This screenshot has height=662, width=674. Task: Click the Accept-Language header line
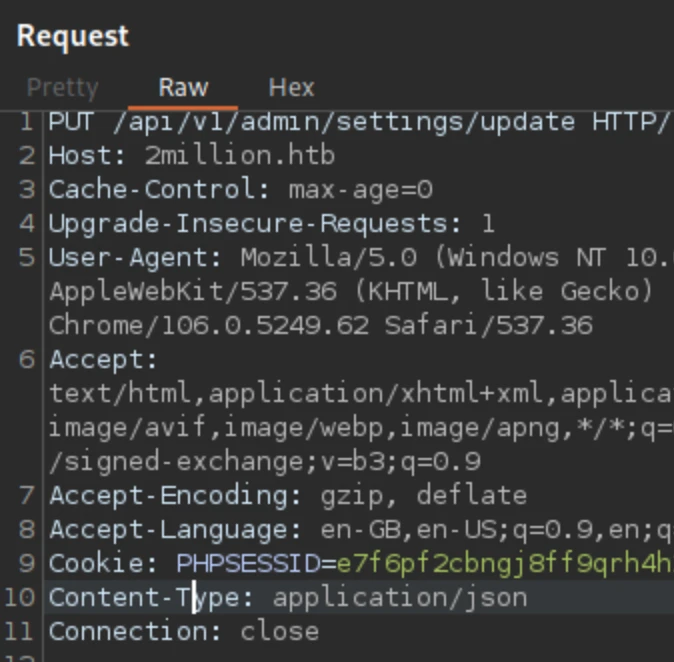pyautogui.click(x=361, y=530)
